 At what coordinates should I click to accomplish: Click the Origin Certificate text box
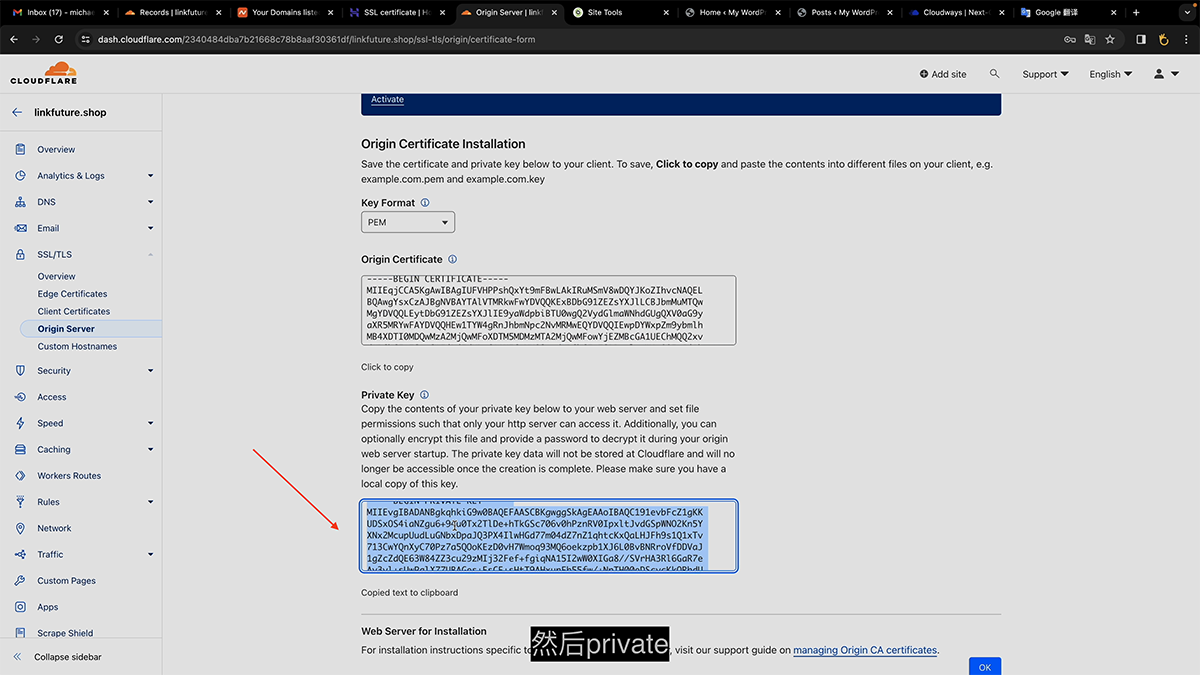(548, 310)
